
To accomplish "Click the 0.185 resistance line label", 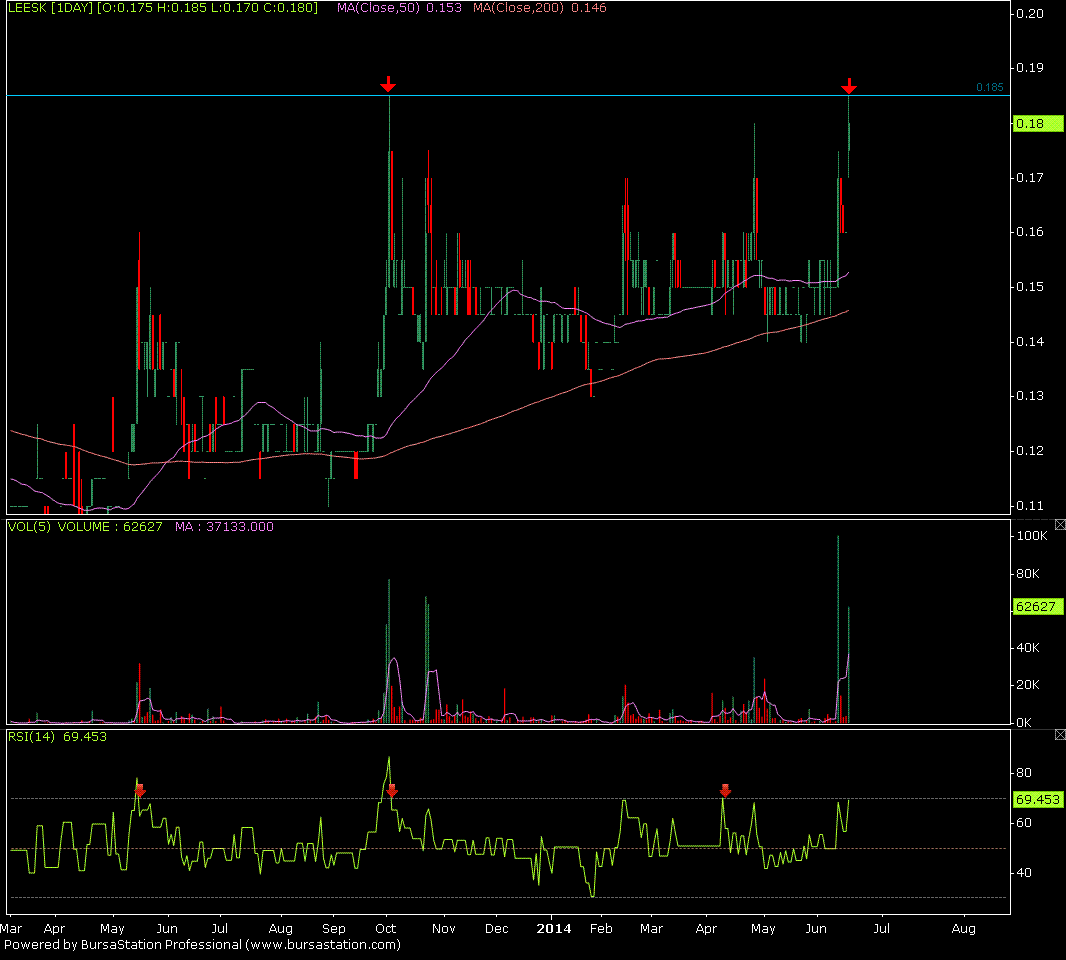I will coord(989,87).
